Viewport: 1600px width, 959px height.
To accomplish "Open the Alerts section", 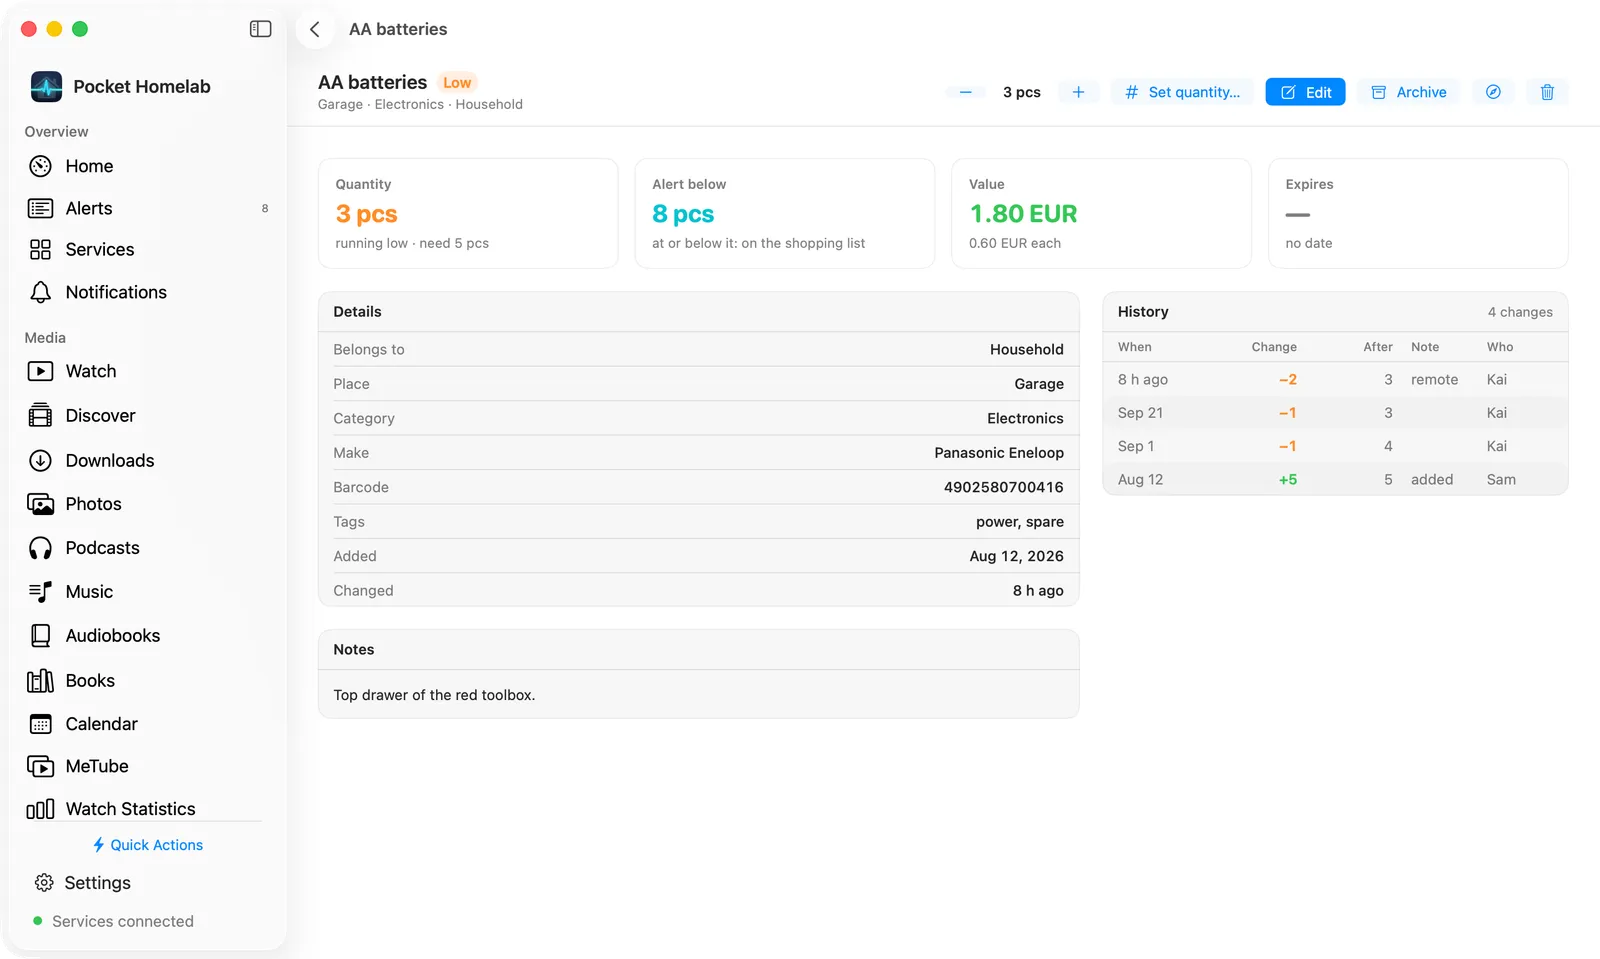I will click(x=146, y=208).
